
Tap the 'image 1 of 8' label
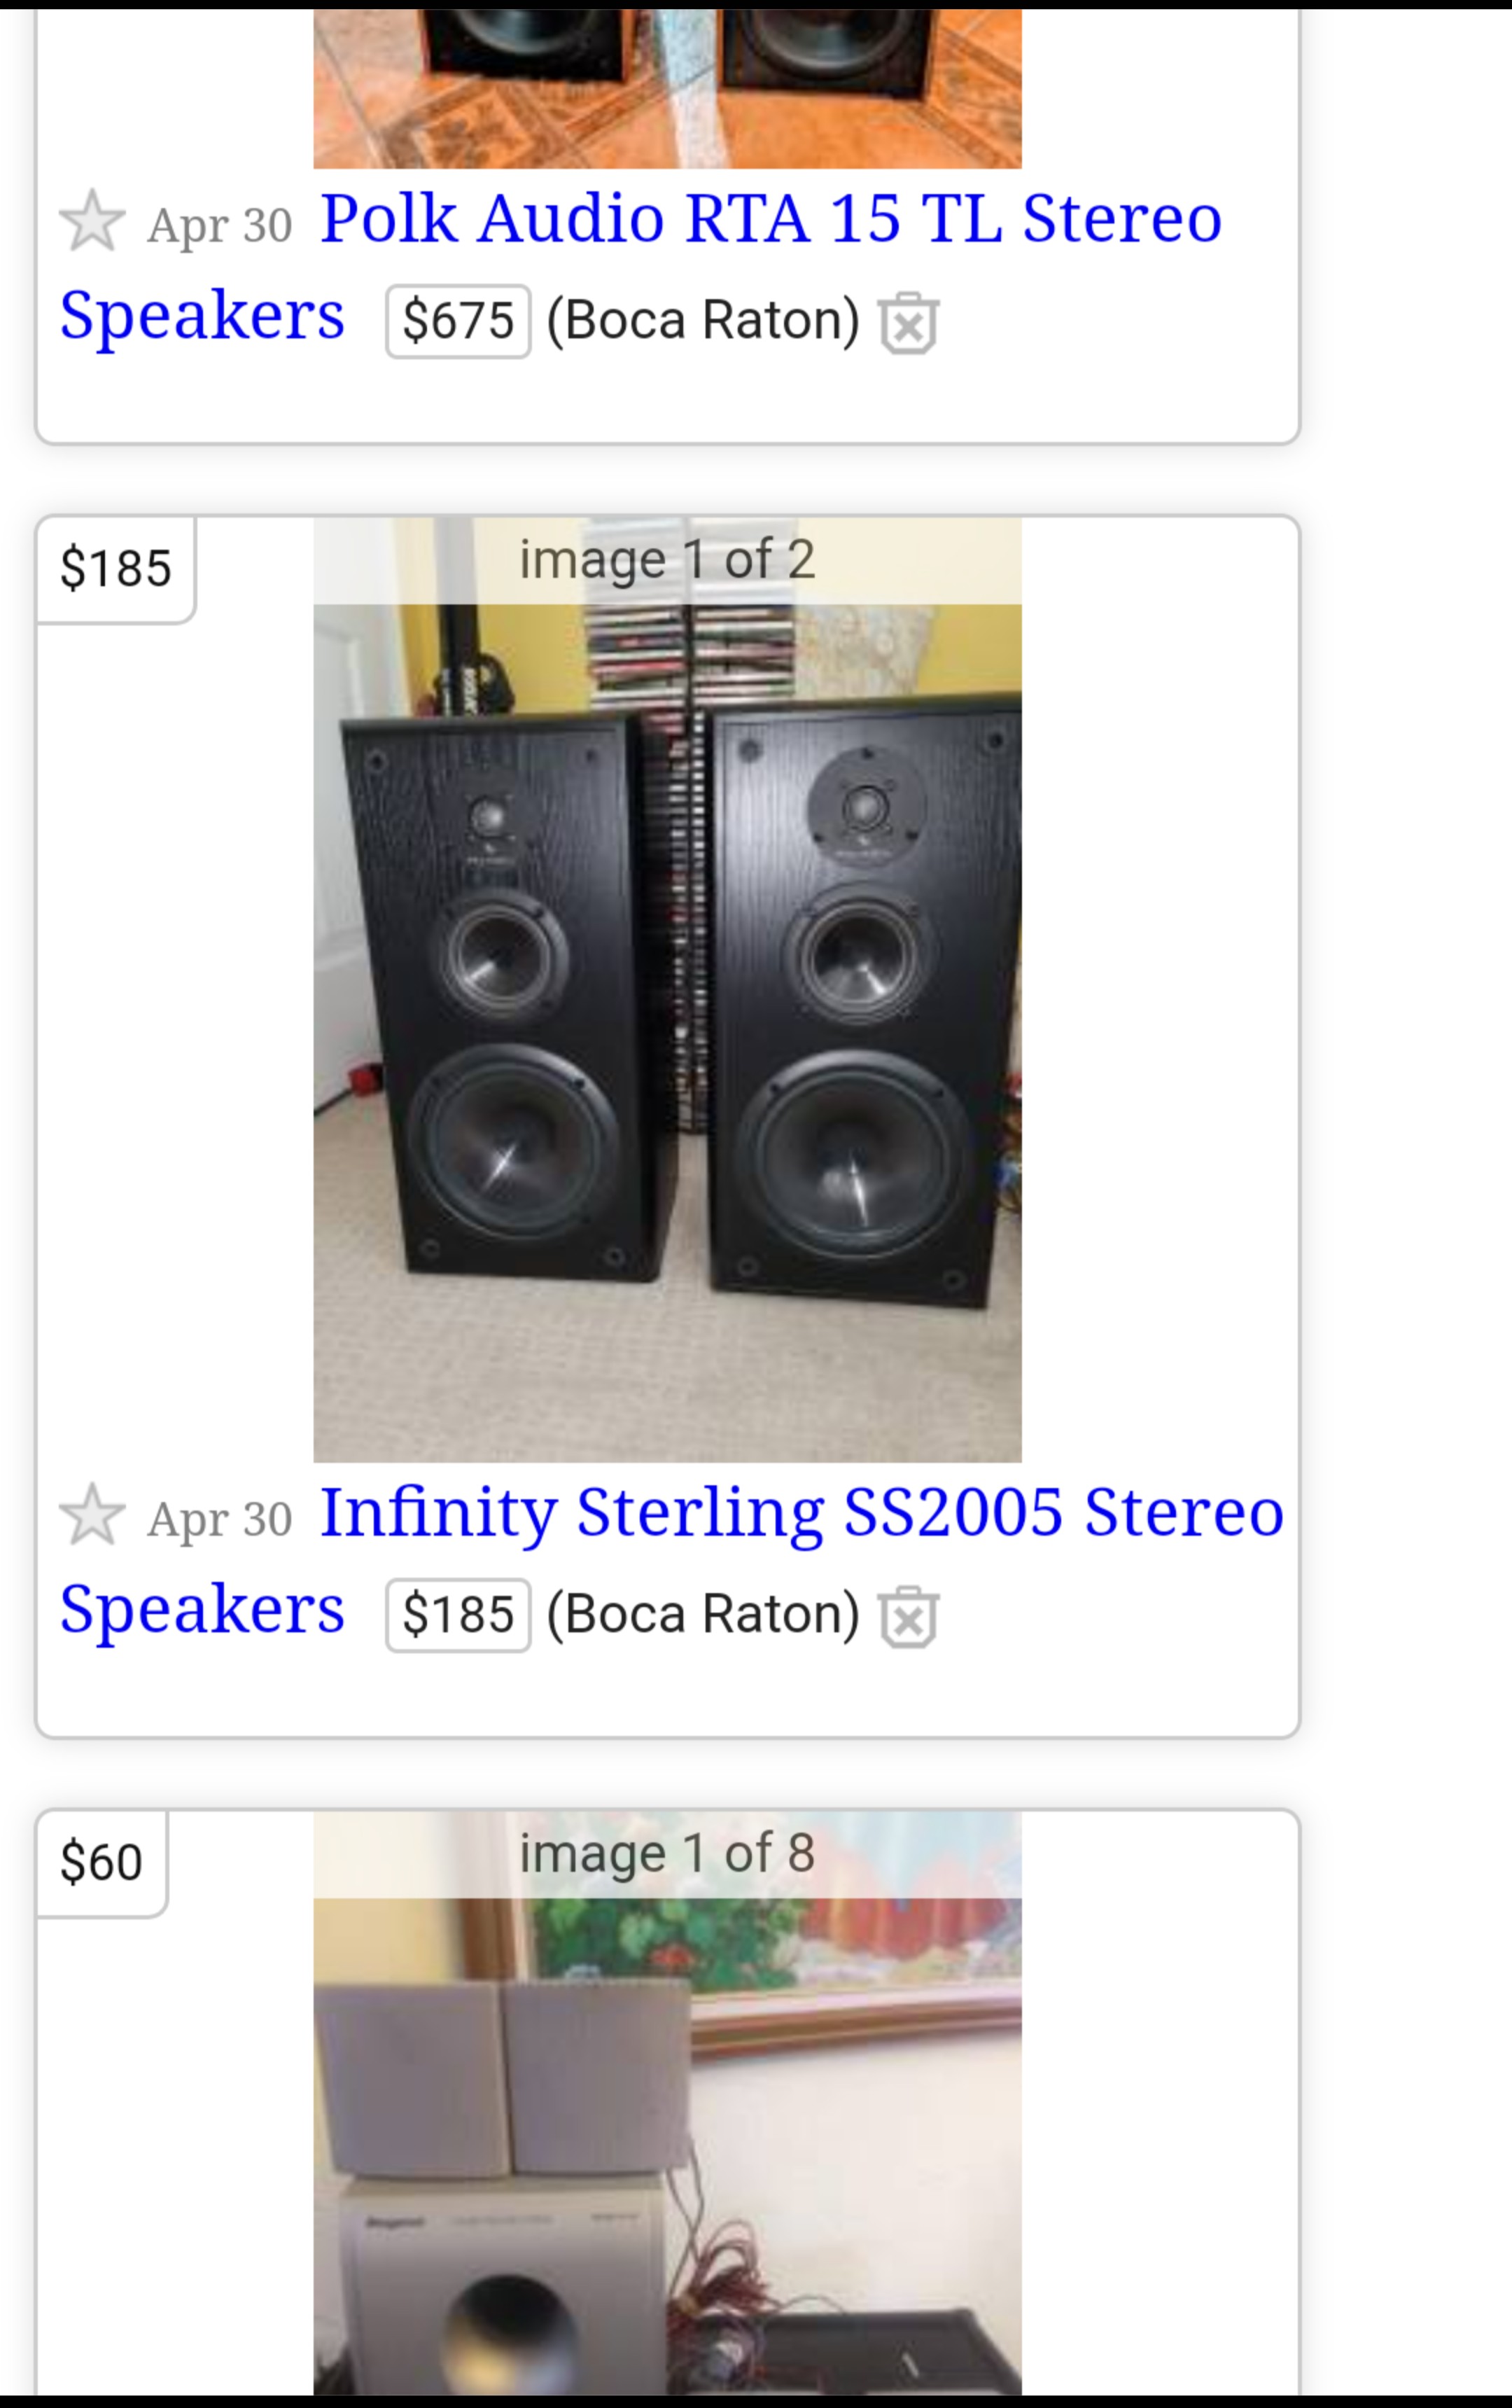pos(667,1853)
